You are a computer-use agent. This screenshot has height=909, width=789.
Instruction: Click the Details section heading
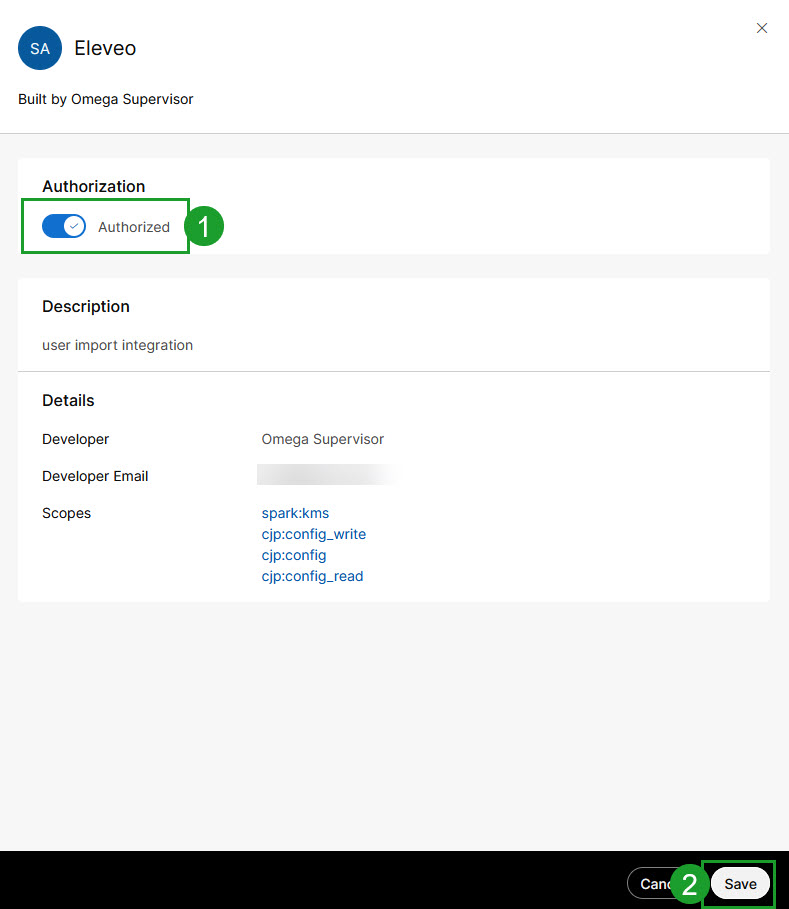68,400
